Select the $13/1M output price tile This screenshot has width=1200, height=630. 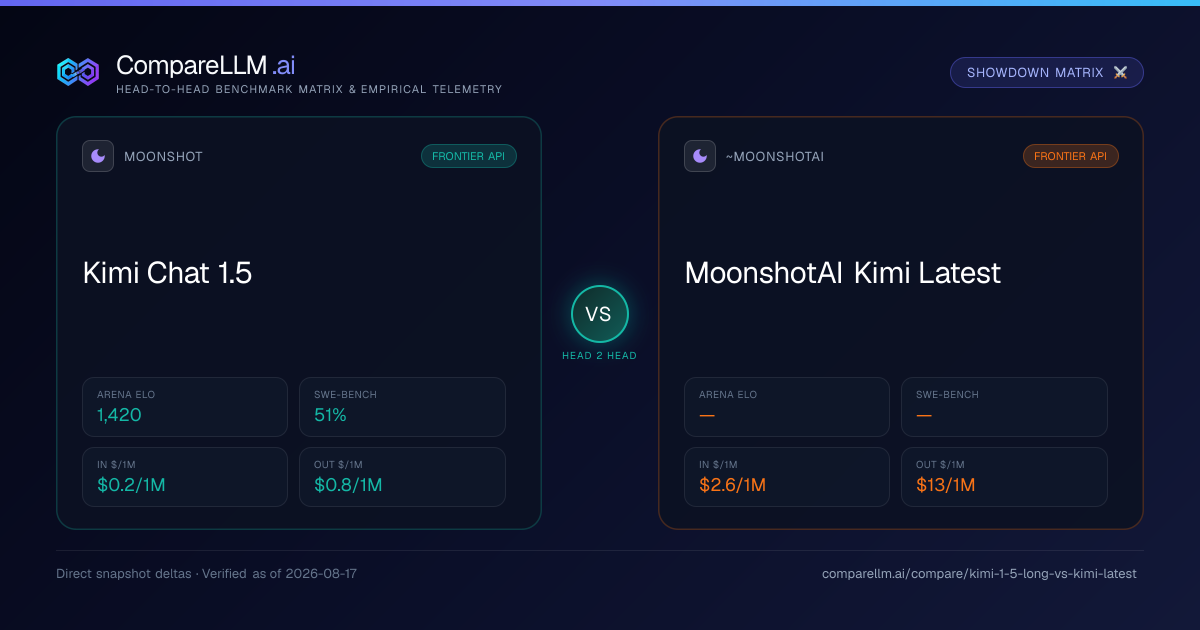(1004, 477)
